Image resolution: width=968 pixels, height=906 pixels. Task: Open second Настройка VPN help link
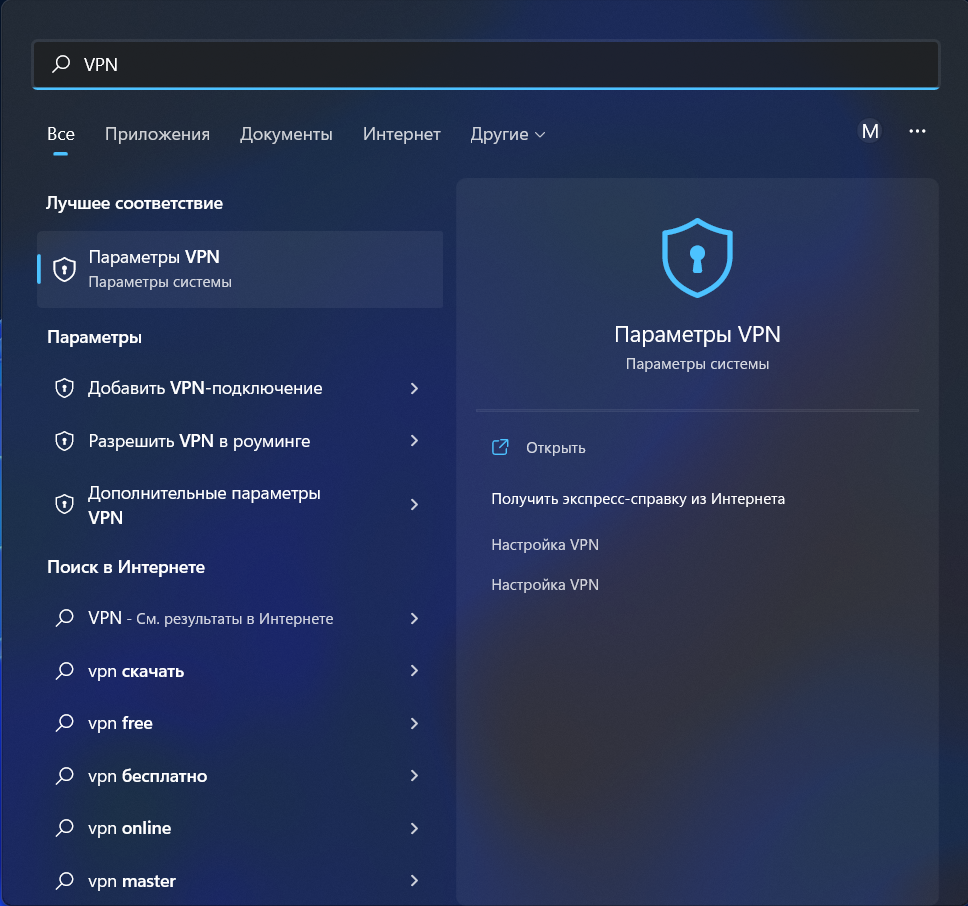click(x=544, y=585)
